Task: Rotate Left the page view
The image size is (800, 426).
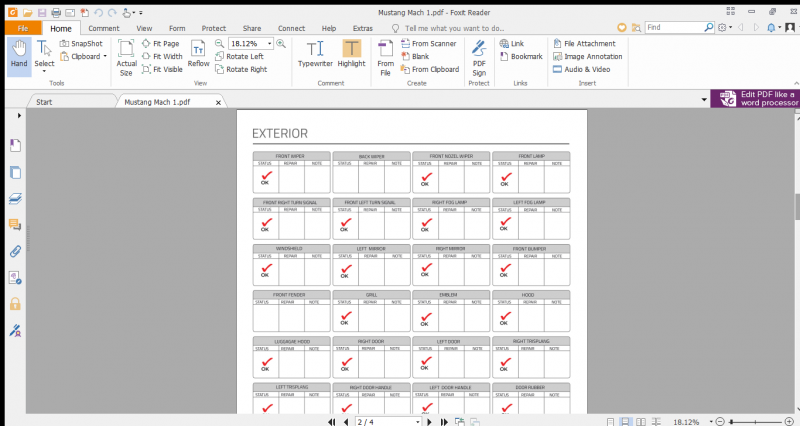Action: 239,56
